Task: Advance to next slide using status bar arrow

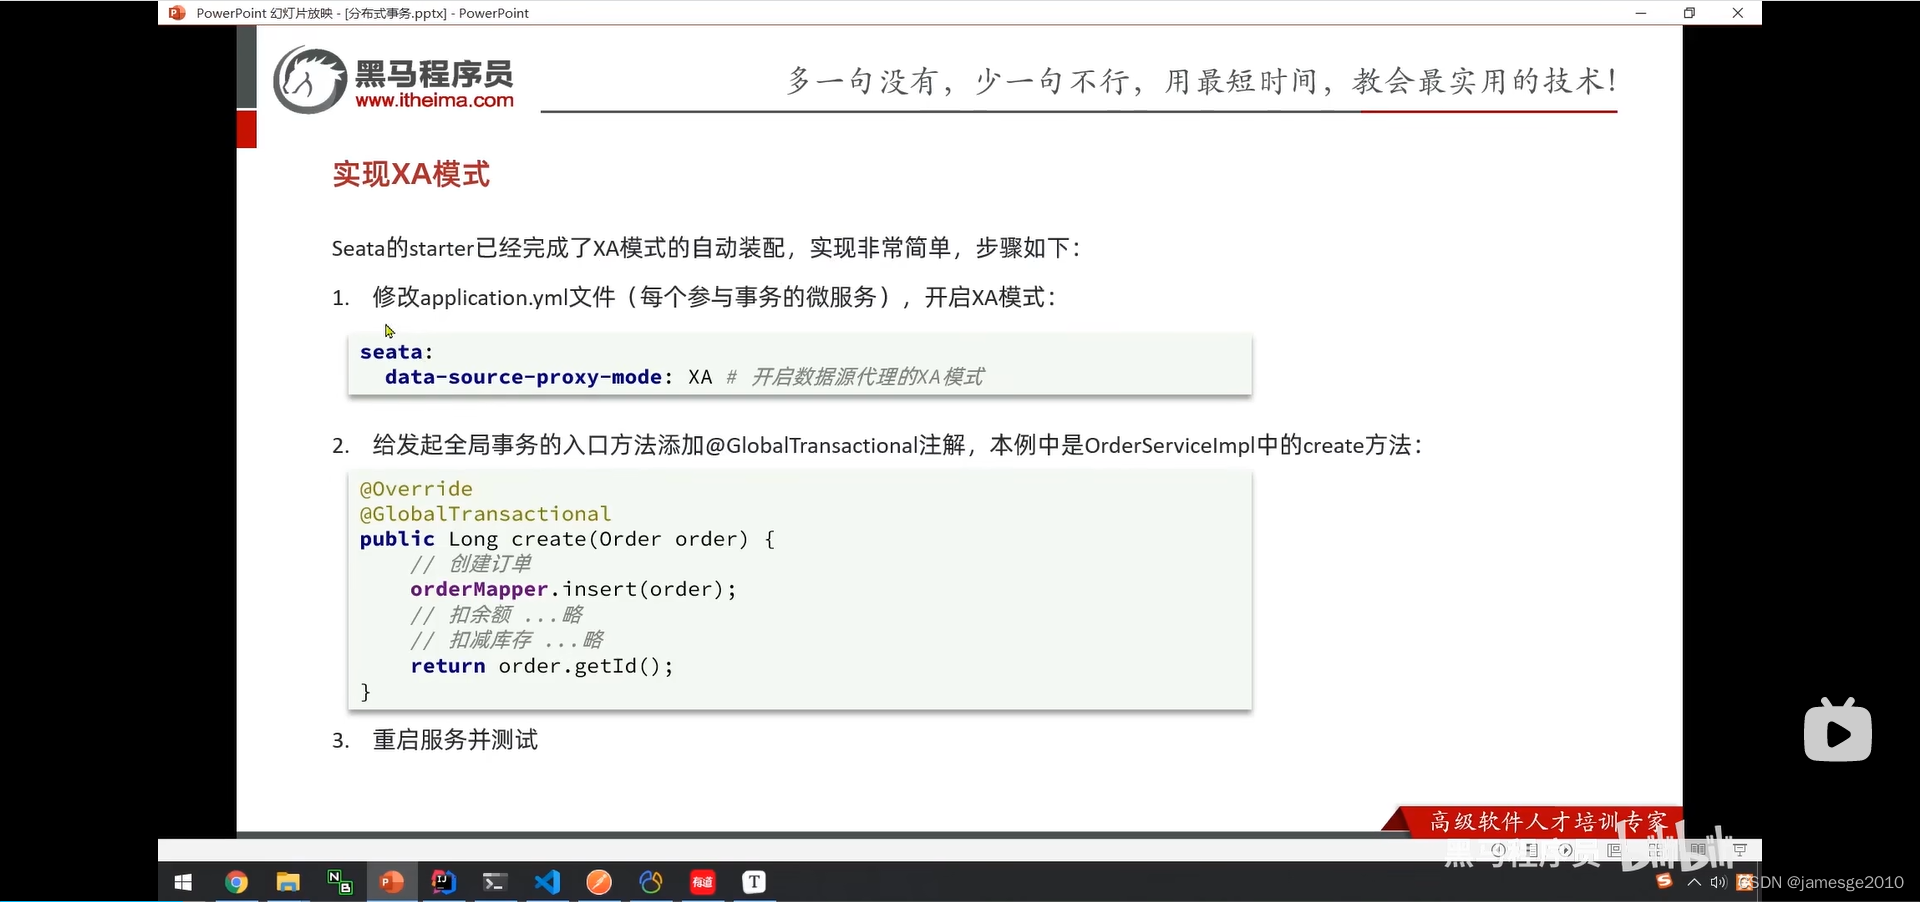Action: (1565, 850)
